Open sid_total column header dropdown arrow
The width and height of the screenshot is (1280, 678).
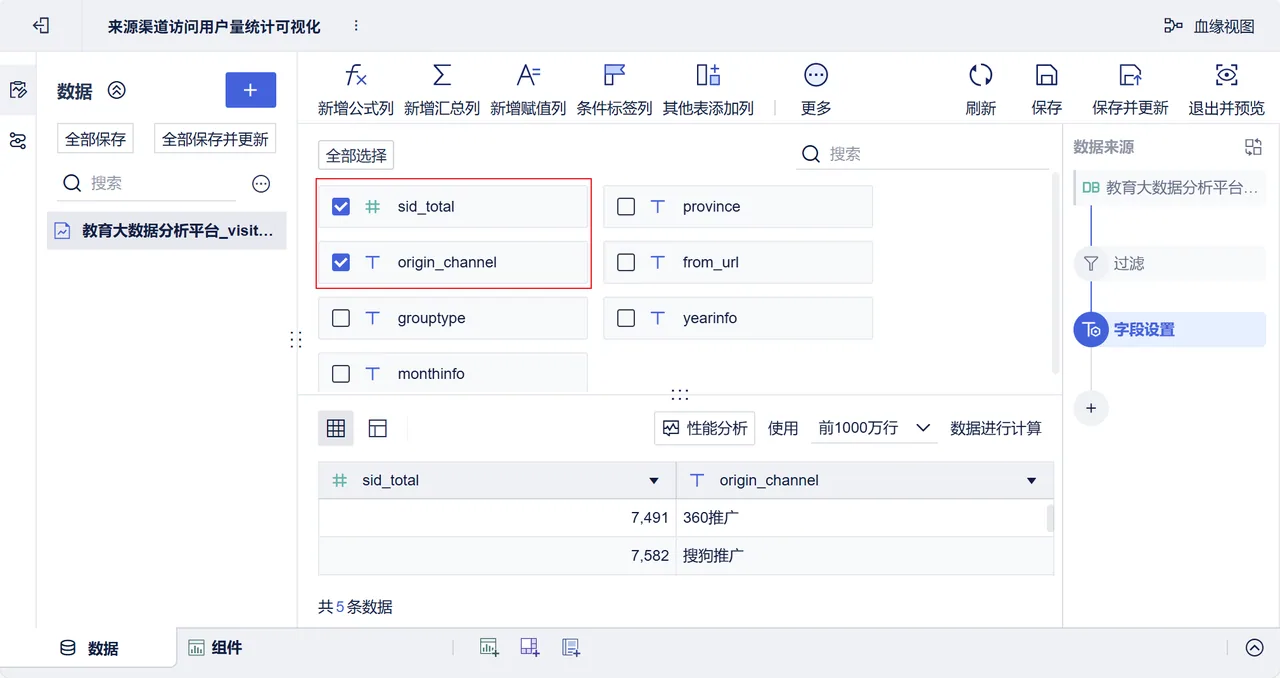point(654,481)
